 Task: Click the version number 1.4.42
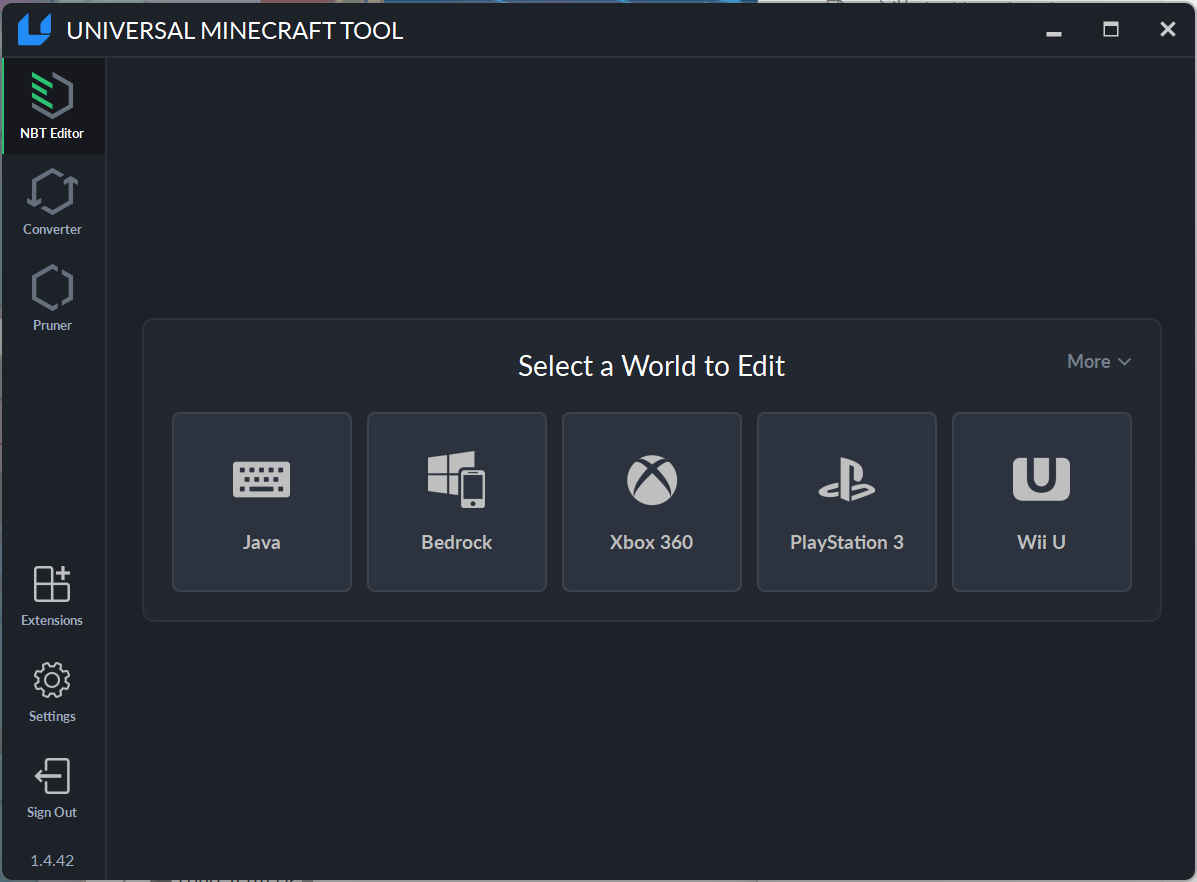[52, 861]
